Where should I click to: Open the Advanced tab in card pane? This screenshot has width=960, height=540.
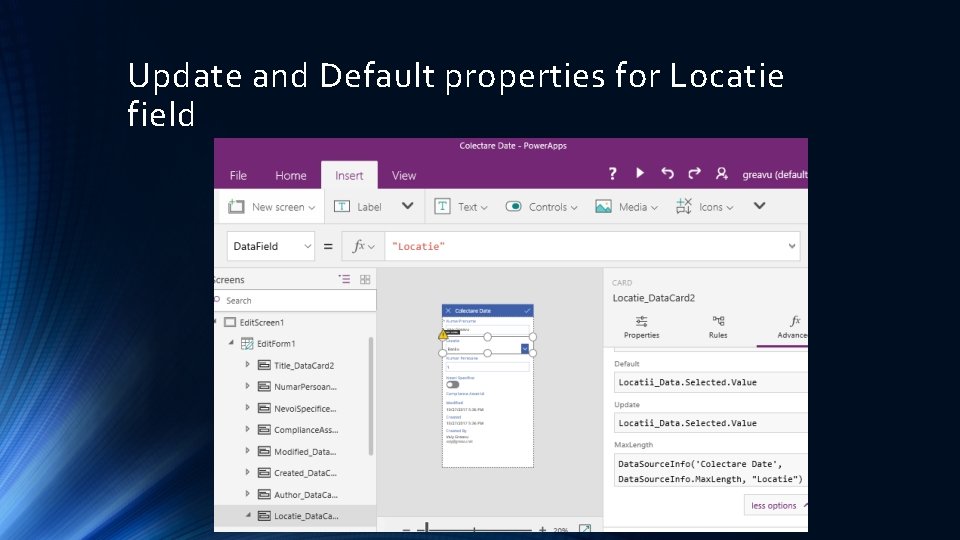792,327
